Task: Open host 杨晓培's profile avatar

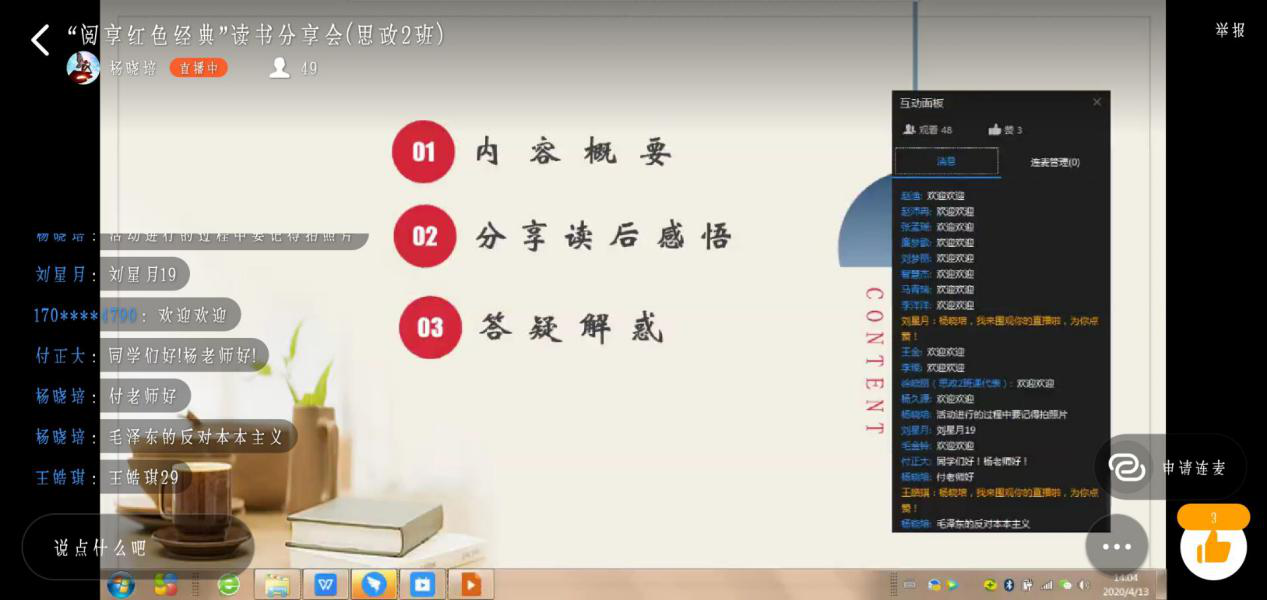Action: 83,68
